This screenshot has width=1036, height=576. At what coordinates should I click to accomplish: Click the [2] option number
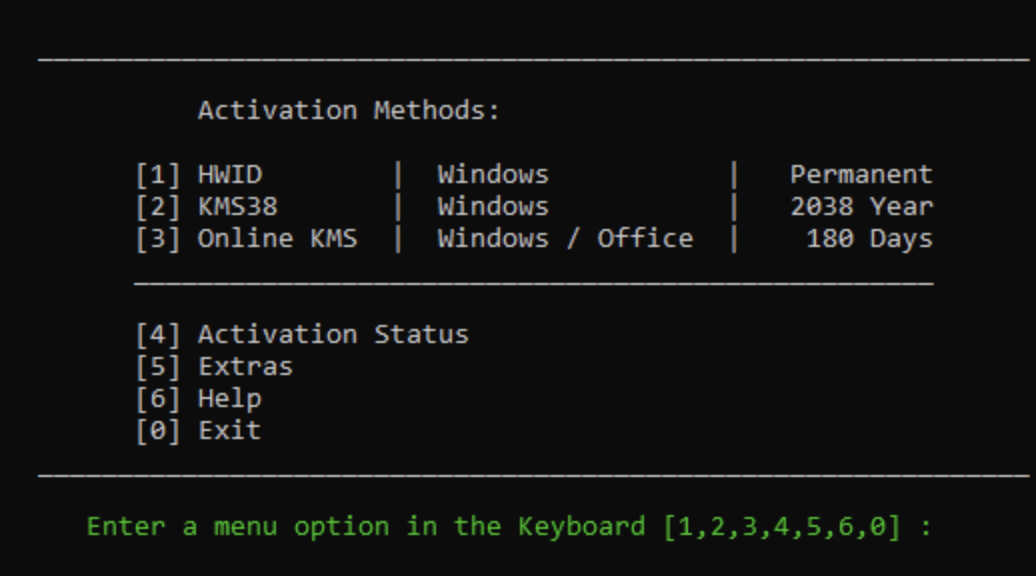tap(157, 207)
